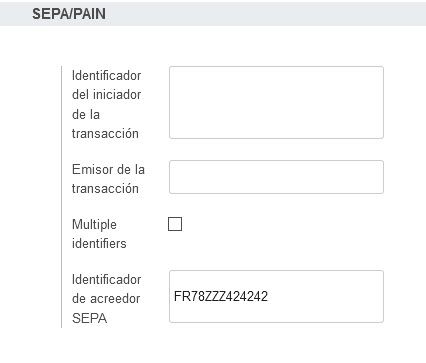Image resolution: width=426 pixels, height=363 pixels.
Task: Click into the Emisor de la transacción field
Action: pyautogui.click(x=276, y=177)
